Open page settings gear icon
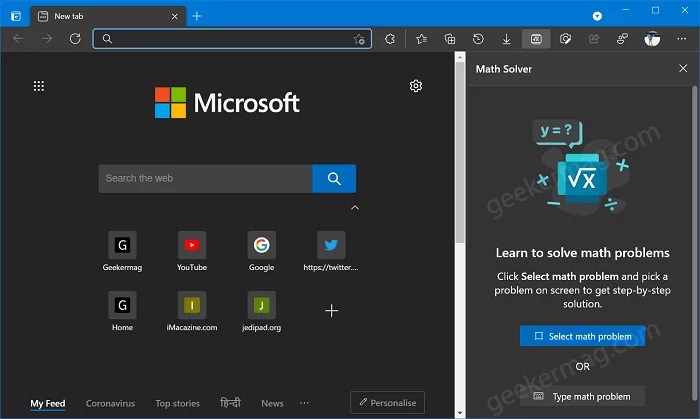700x419 pixels. tap(416, 86)
